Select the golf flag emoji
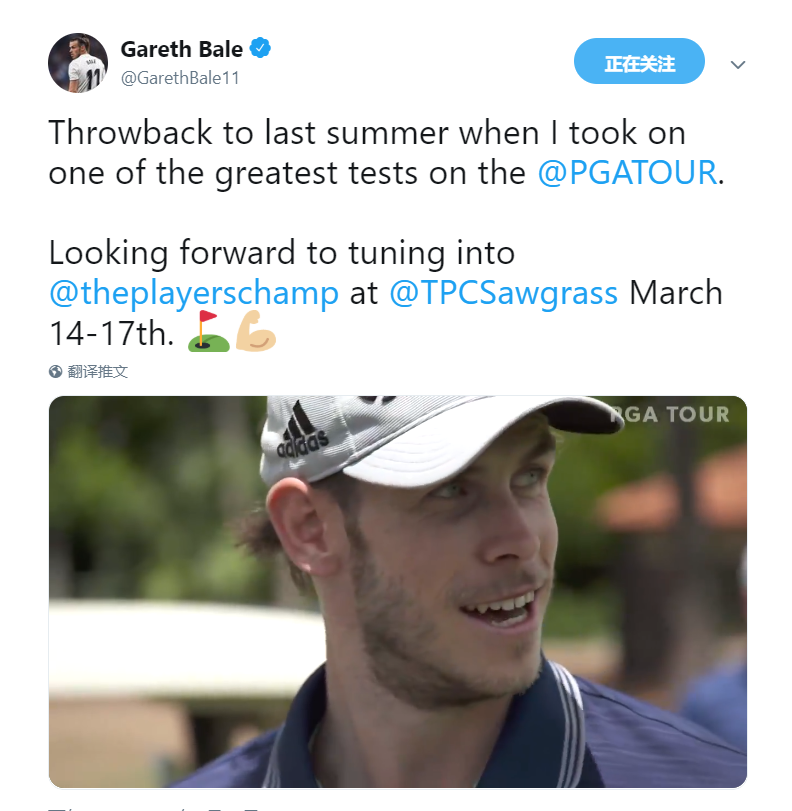The width and height of the screenshot is (792, 811). 208,332
